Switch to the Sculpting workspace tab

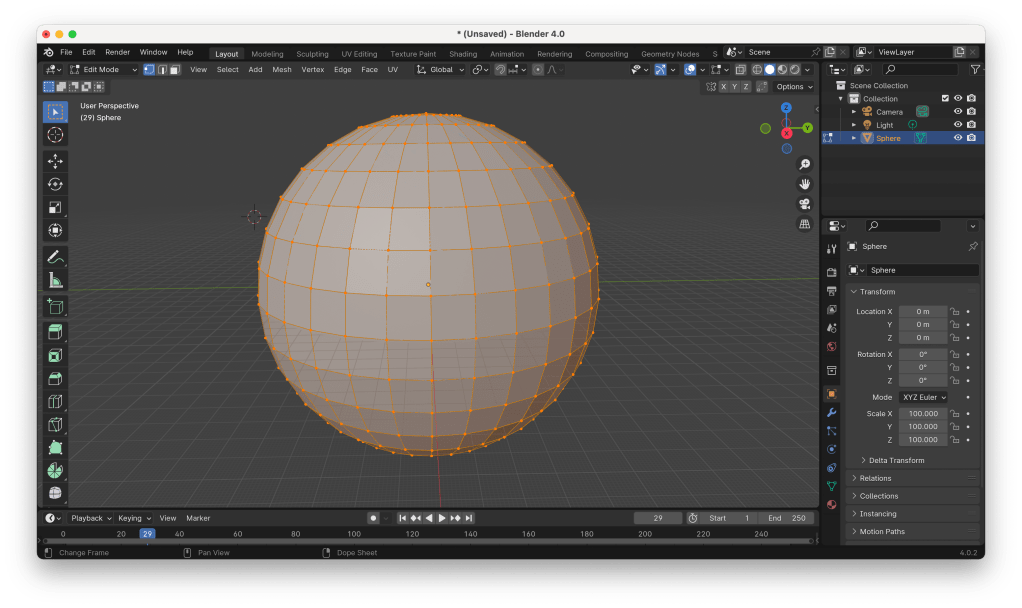point(312,54)
